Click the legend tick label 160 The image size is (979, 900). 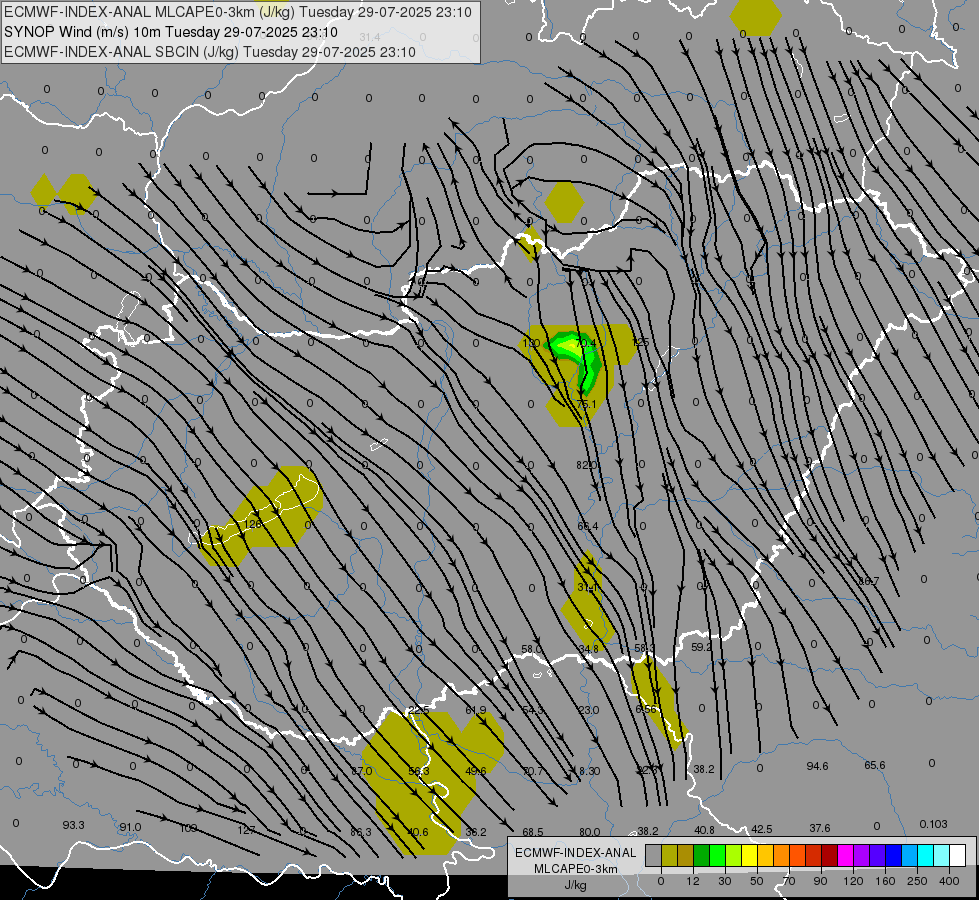[x=885, y=881]
